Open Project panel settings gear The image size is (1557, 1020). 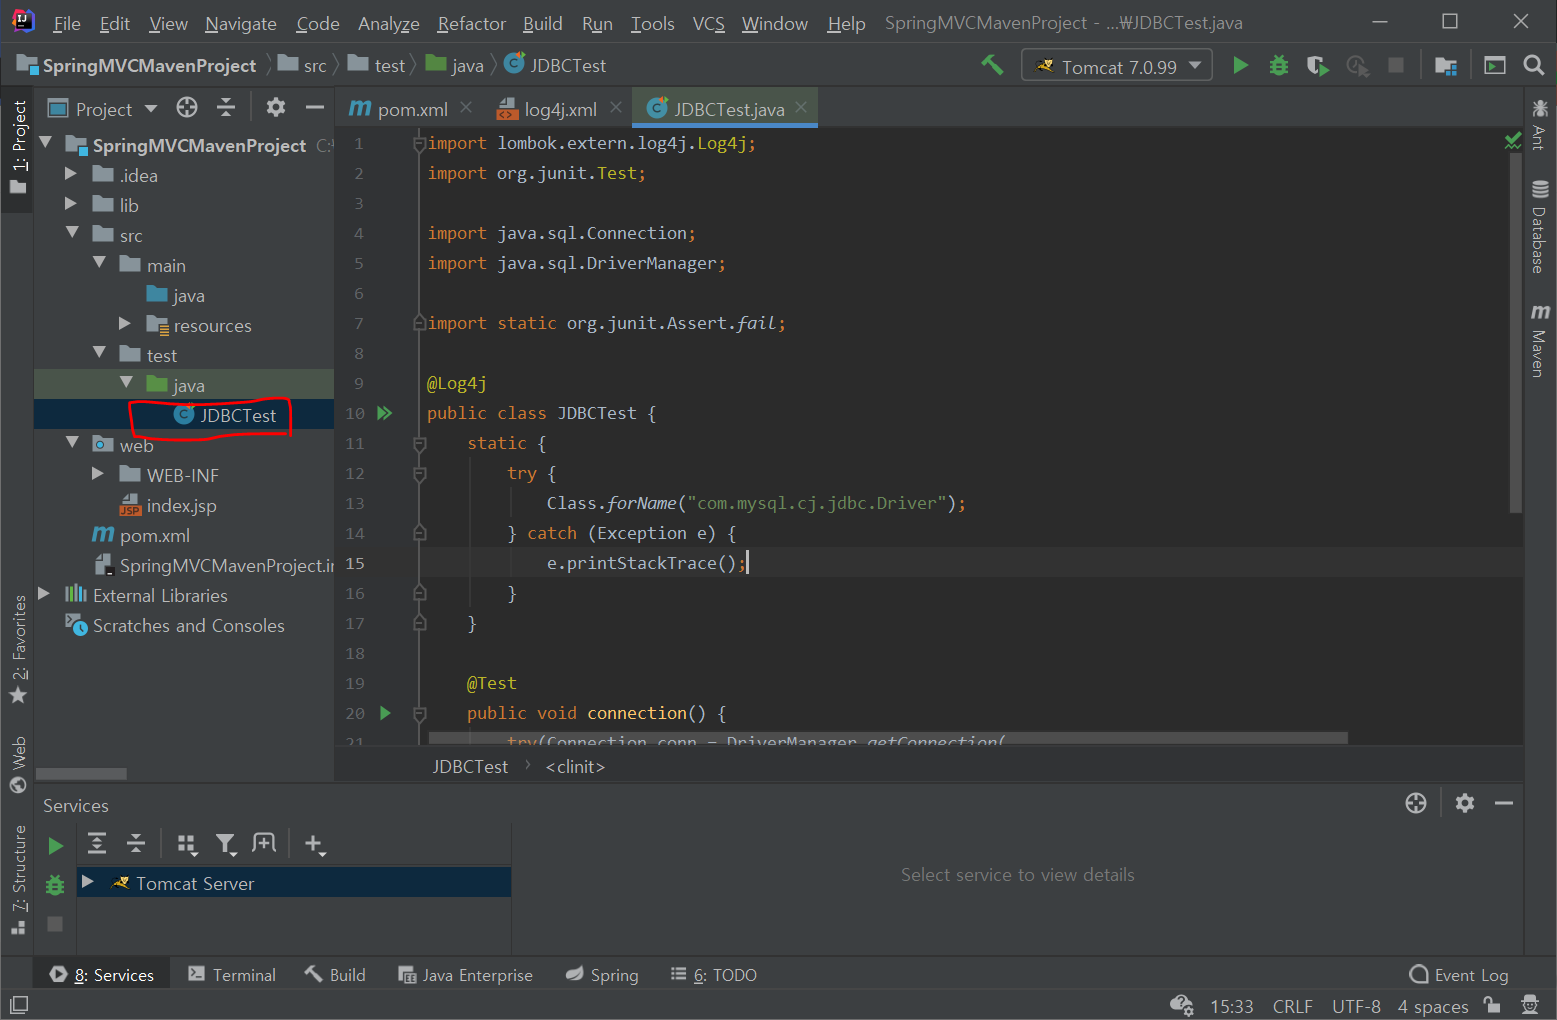click(x=275, y=108)
